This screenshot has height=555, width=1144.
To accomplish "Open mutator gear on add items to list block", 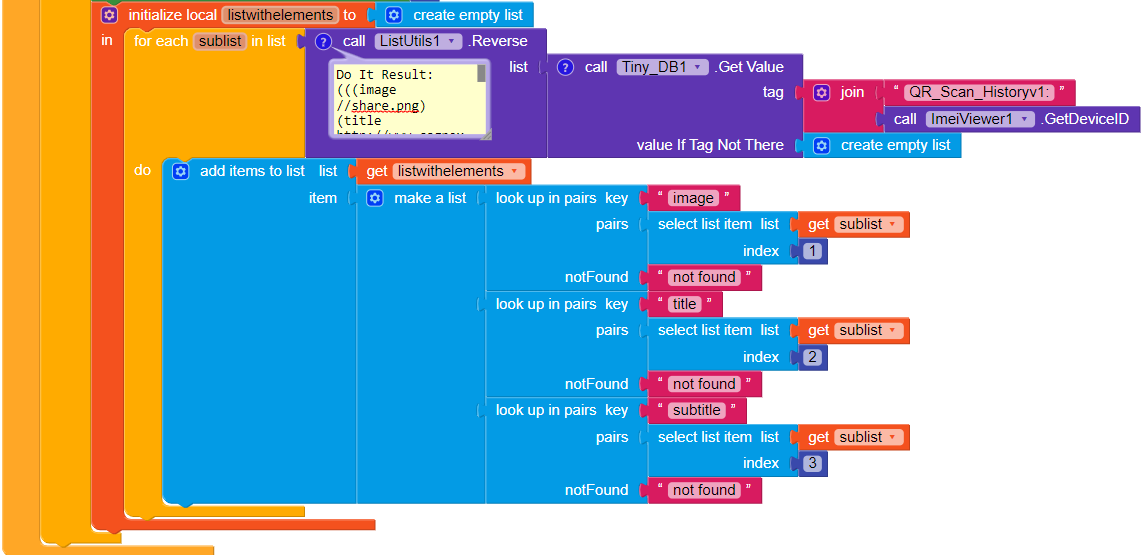I will point(181,171).
